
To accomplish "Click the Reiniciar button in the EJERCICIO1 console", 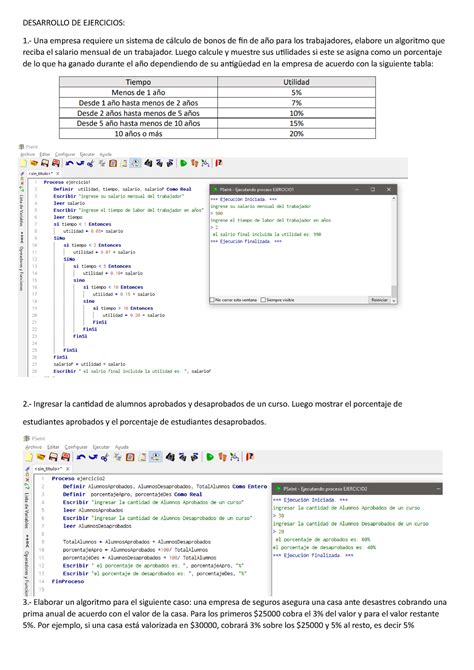I will [379, 300].
